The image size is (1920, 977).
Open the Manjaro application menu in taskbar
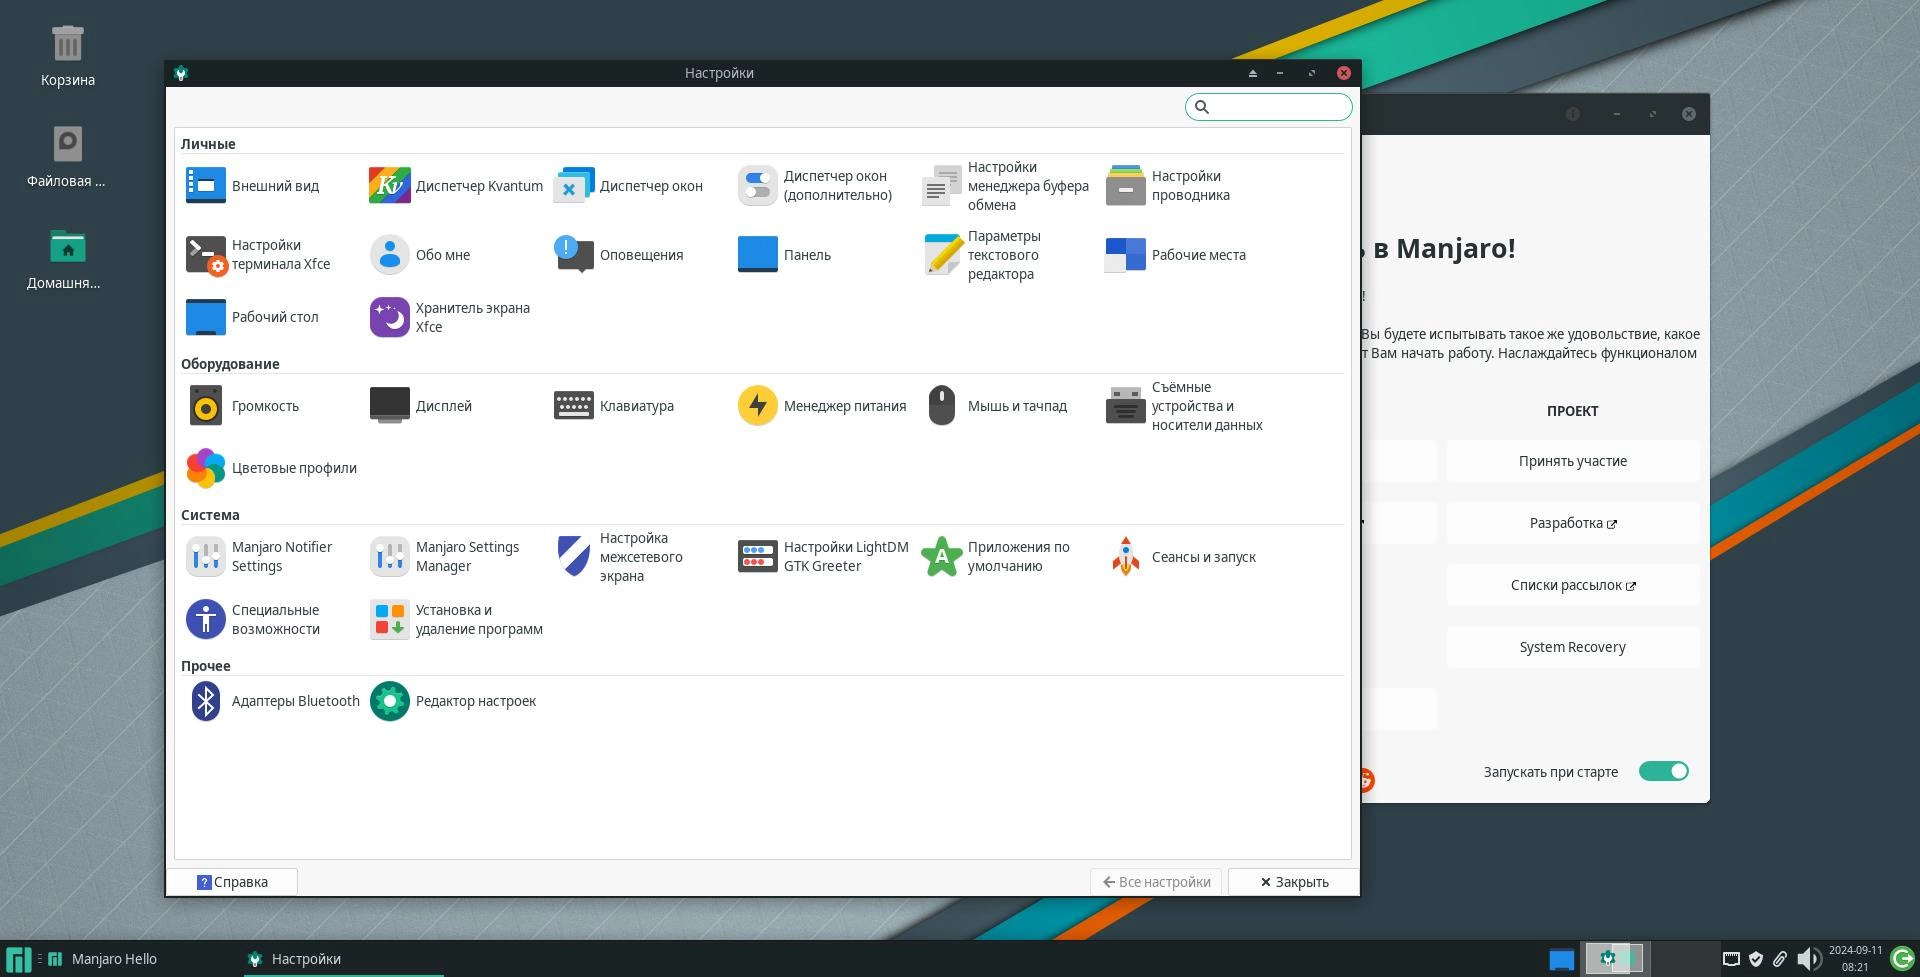pyautogui.click(x=18, y=959)
